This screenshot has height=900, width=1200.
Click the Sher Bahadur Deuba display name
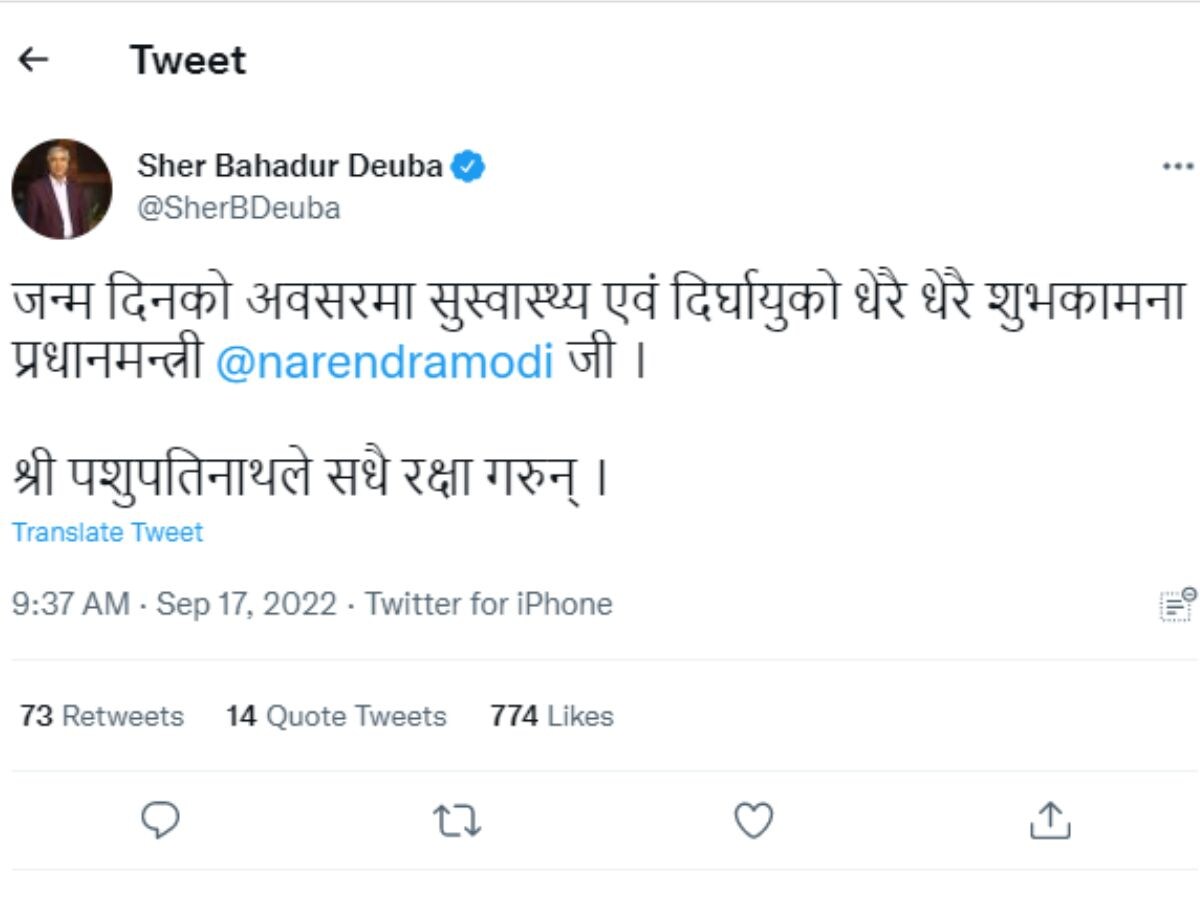pos(290,166)
